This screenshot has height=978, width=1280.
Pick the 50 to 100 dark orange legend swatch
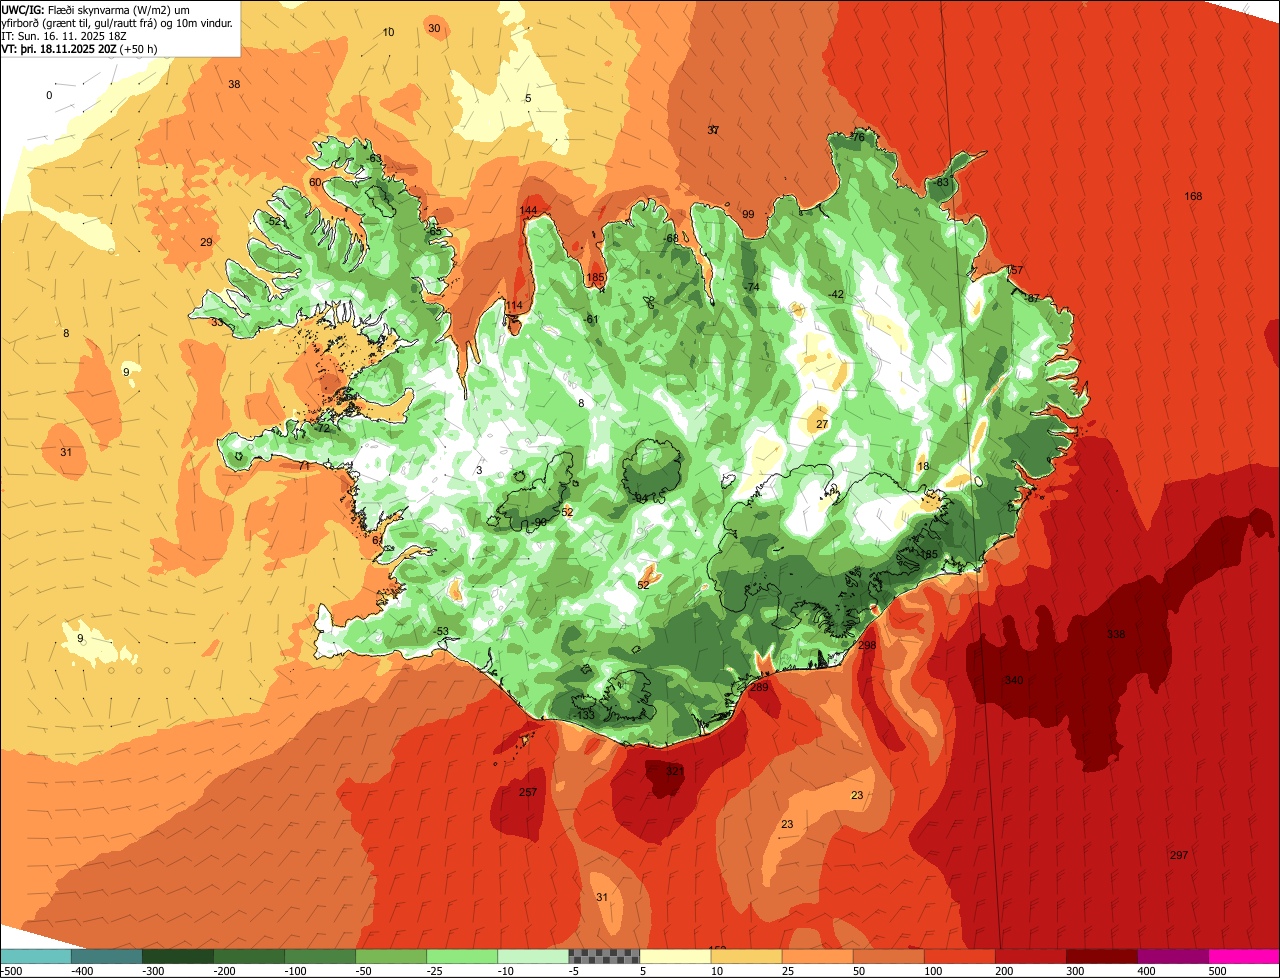[888, 956]
